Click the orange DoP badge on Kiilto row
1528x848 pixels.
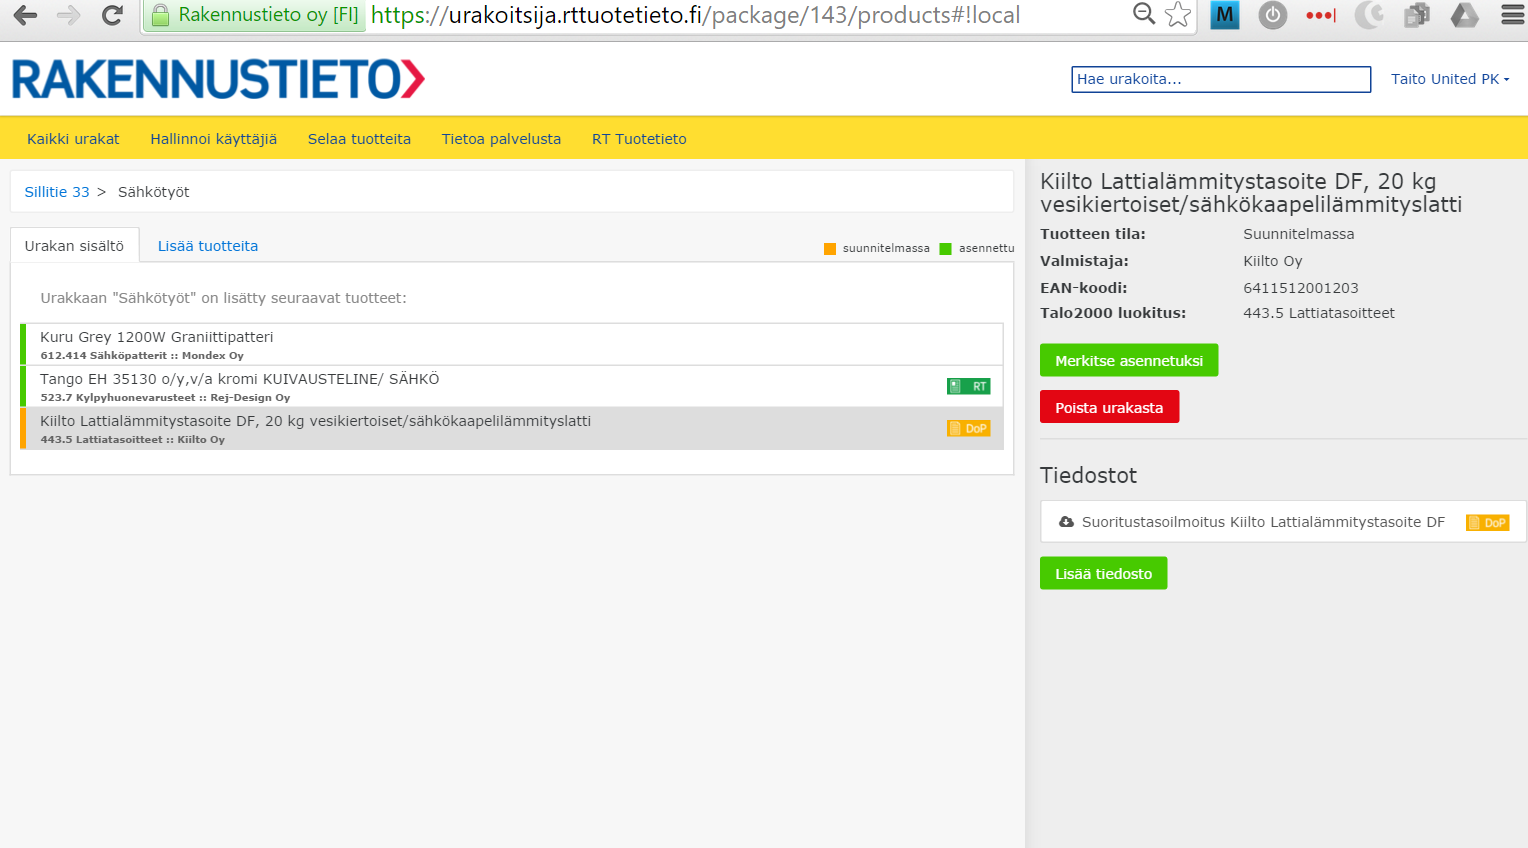click(968, 428)
